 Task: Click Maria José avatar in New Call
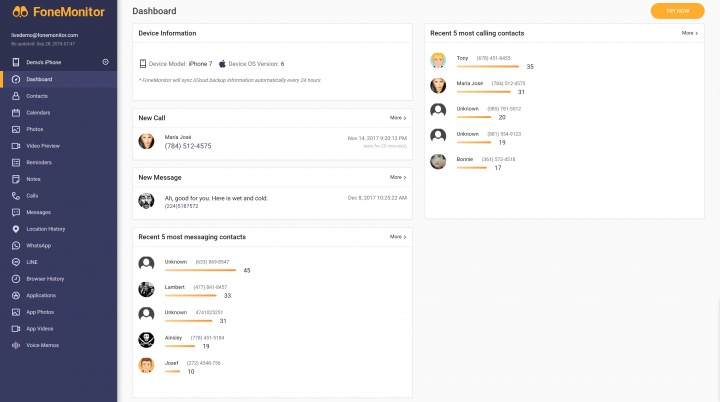pyautogui.click(x=146, y=141)
